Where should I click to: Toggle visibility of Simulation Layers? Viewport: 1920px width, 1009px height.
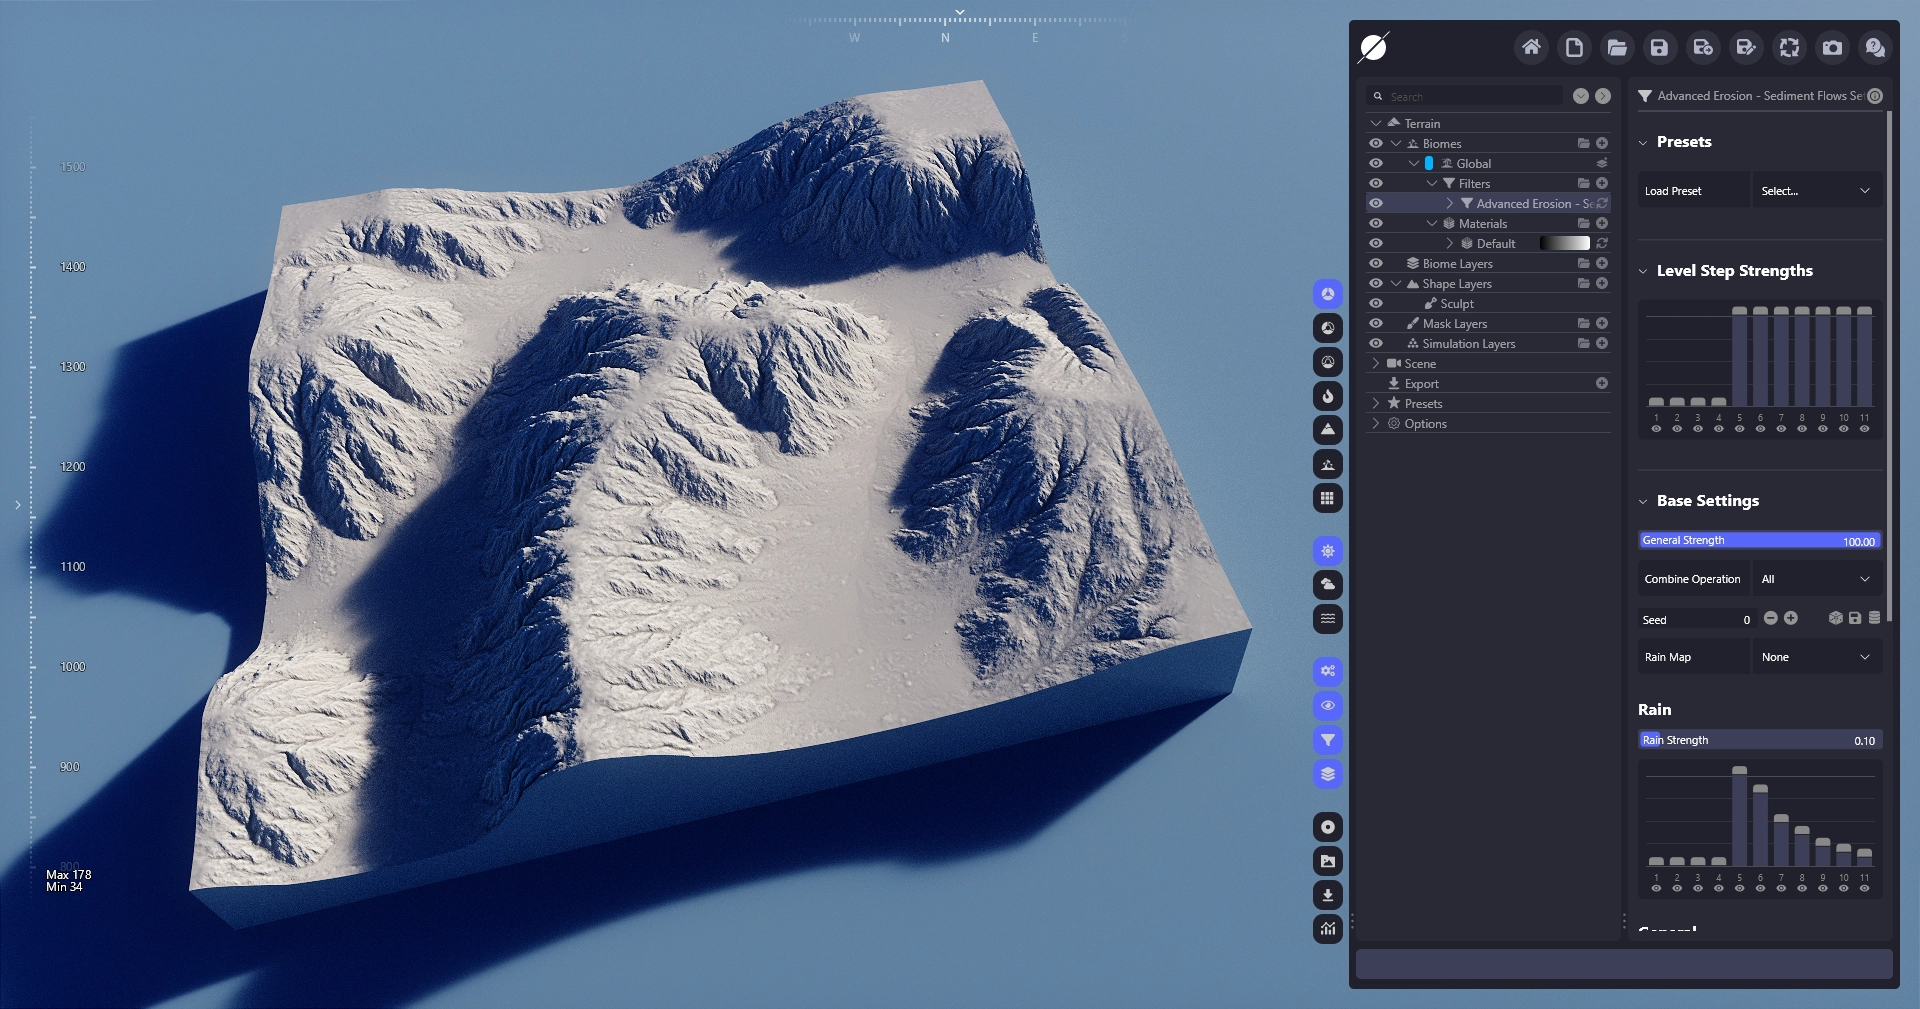(x=1376, y=343)
